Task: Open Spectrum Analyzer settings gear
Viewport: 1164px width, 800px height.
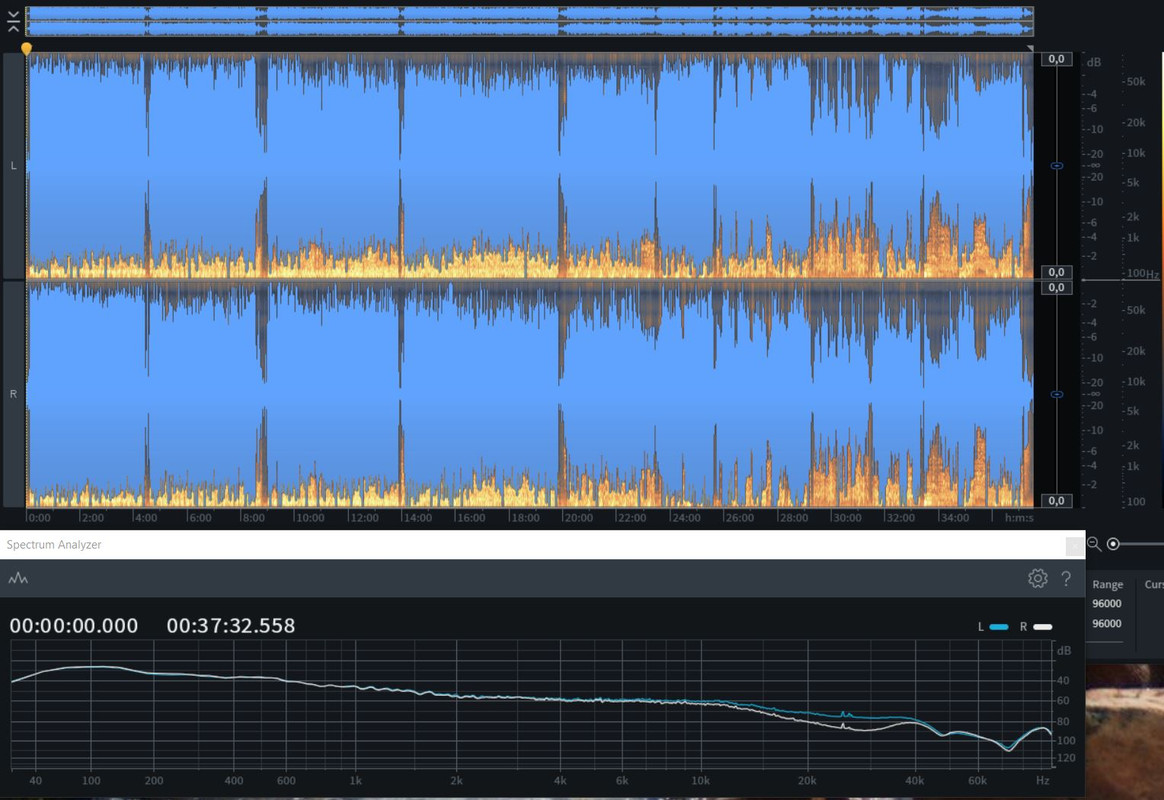Action: 1038,578
